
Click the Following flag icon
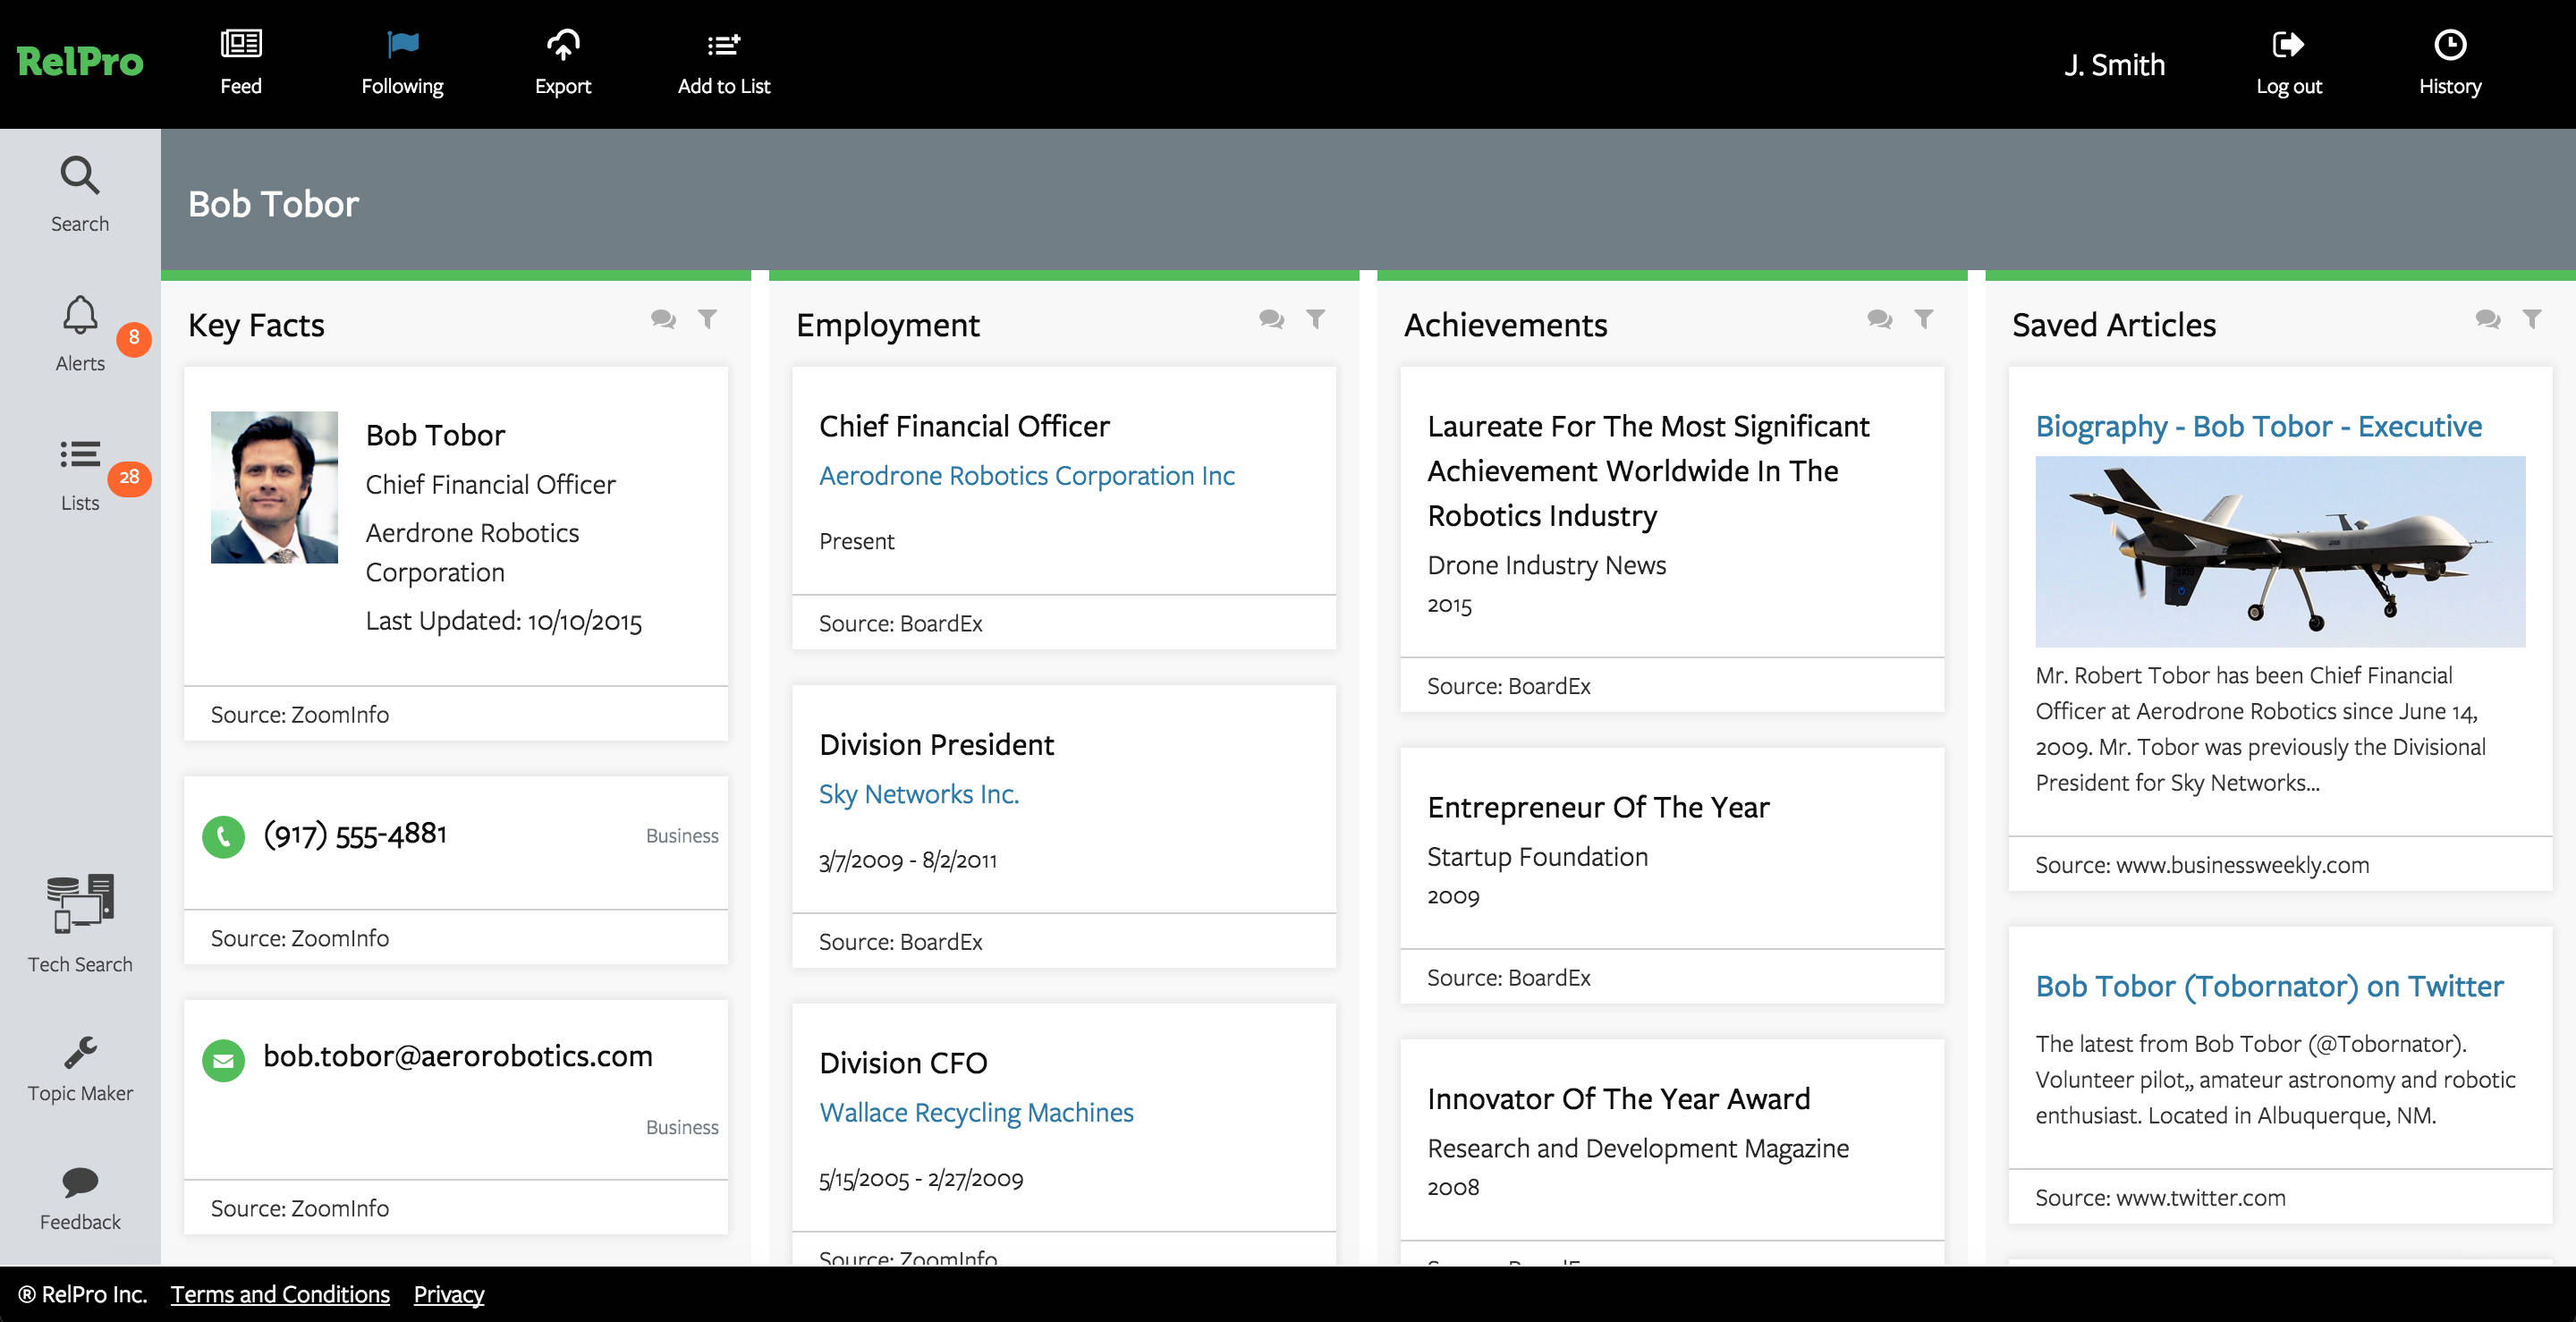pyautogui.click(x=403, y=44)
